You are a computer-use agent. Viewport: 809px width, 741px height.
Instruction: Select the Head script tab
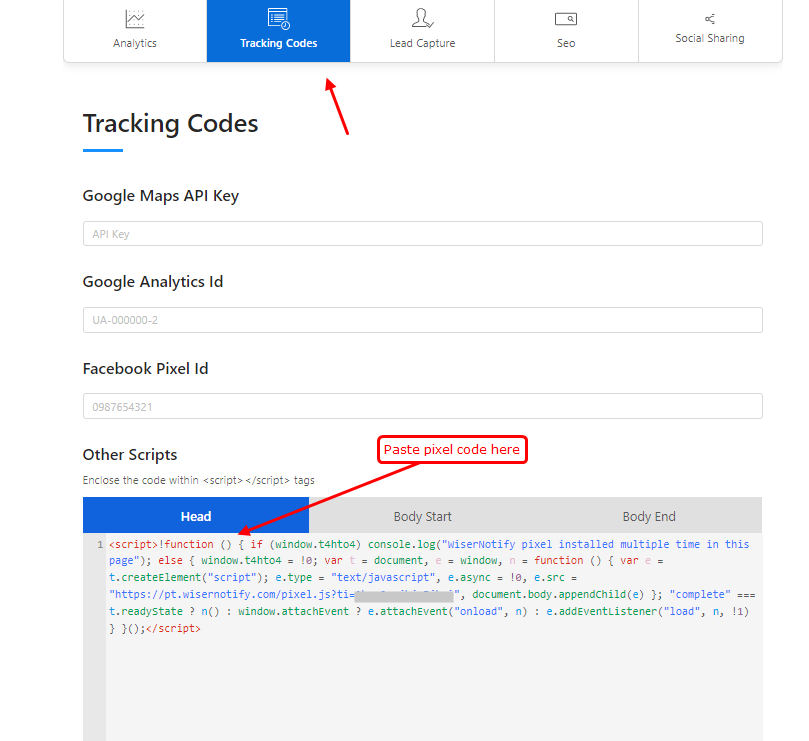coord(196,516)
